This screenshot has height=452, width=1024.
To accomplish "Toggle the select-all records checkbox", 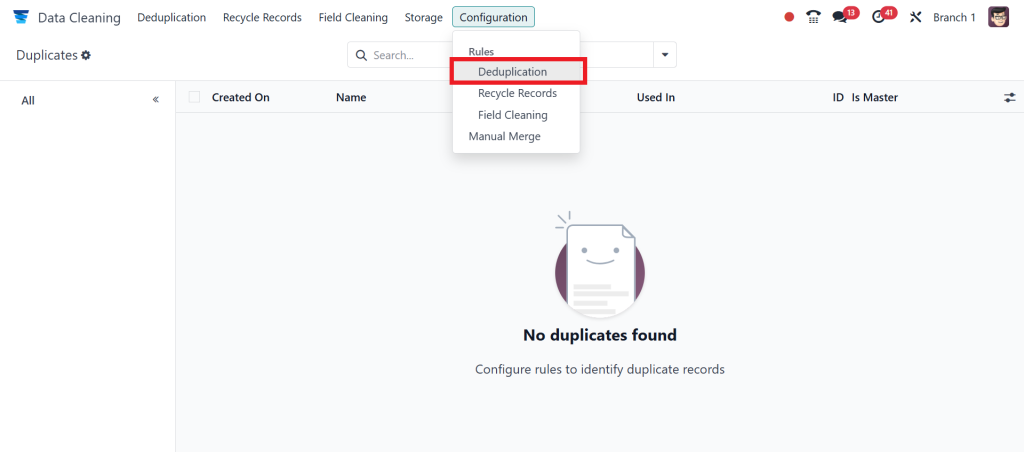I will [194, 97].
